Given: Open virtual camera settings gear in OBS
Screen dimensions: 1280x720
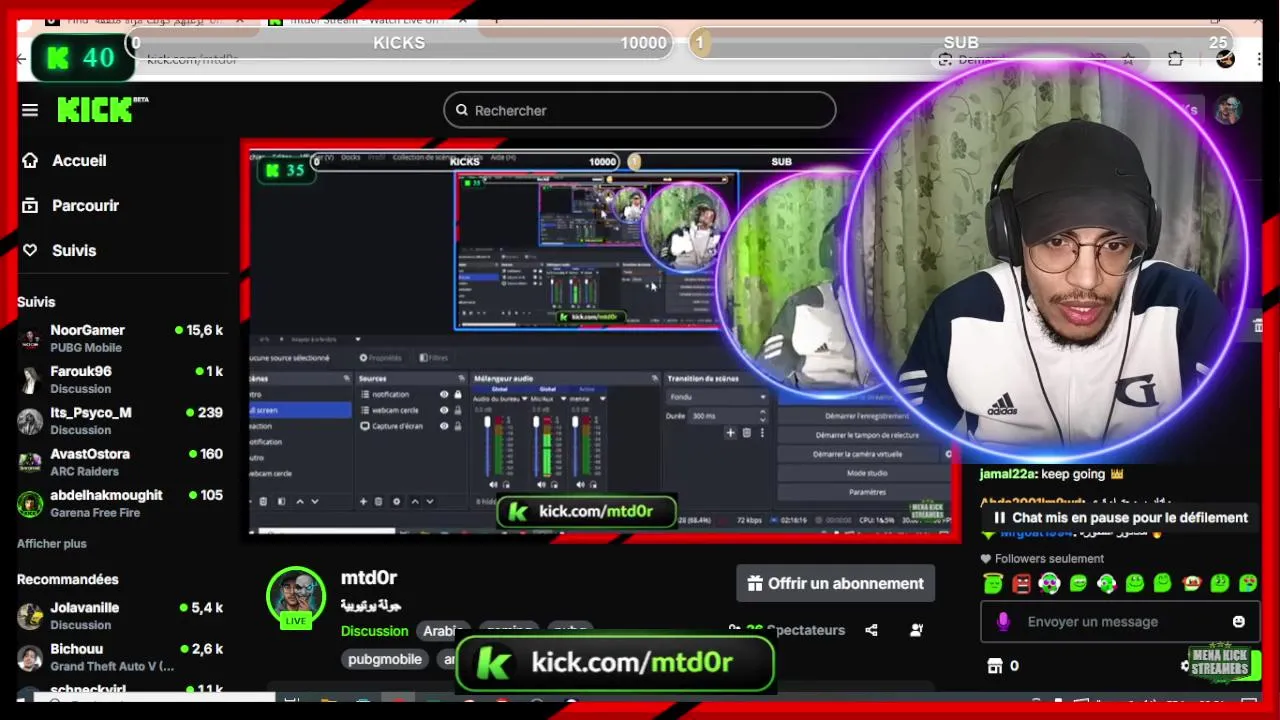Looking at the screenshot, I should pos(948,454).
